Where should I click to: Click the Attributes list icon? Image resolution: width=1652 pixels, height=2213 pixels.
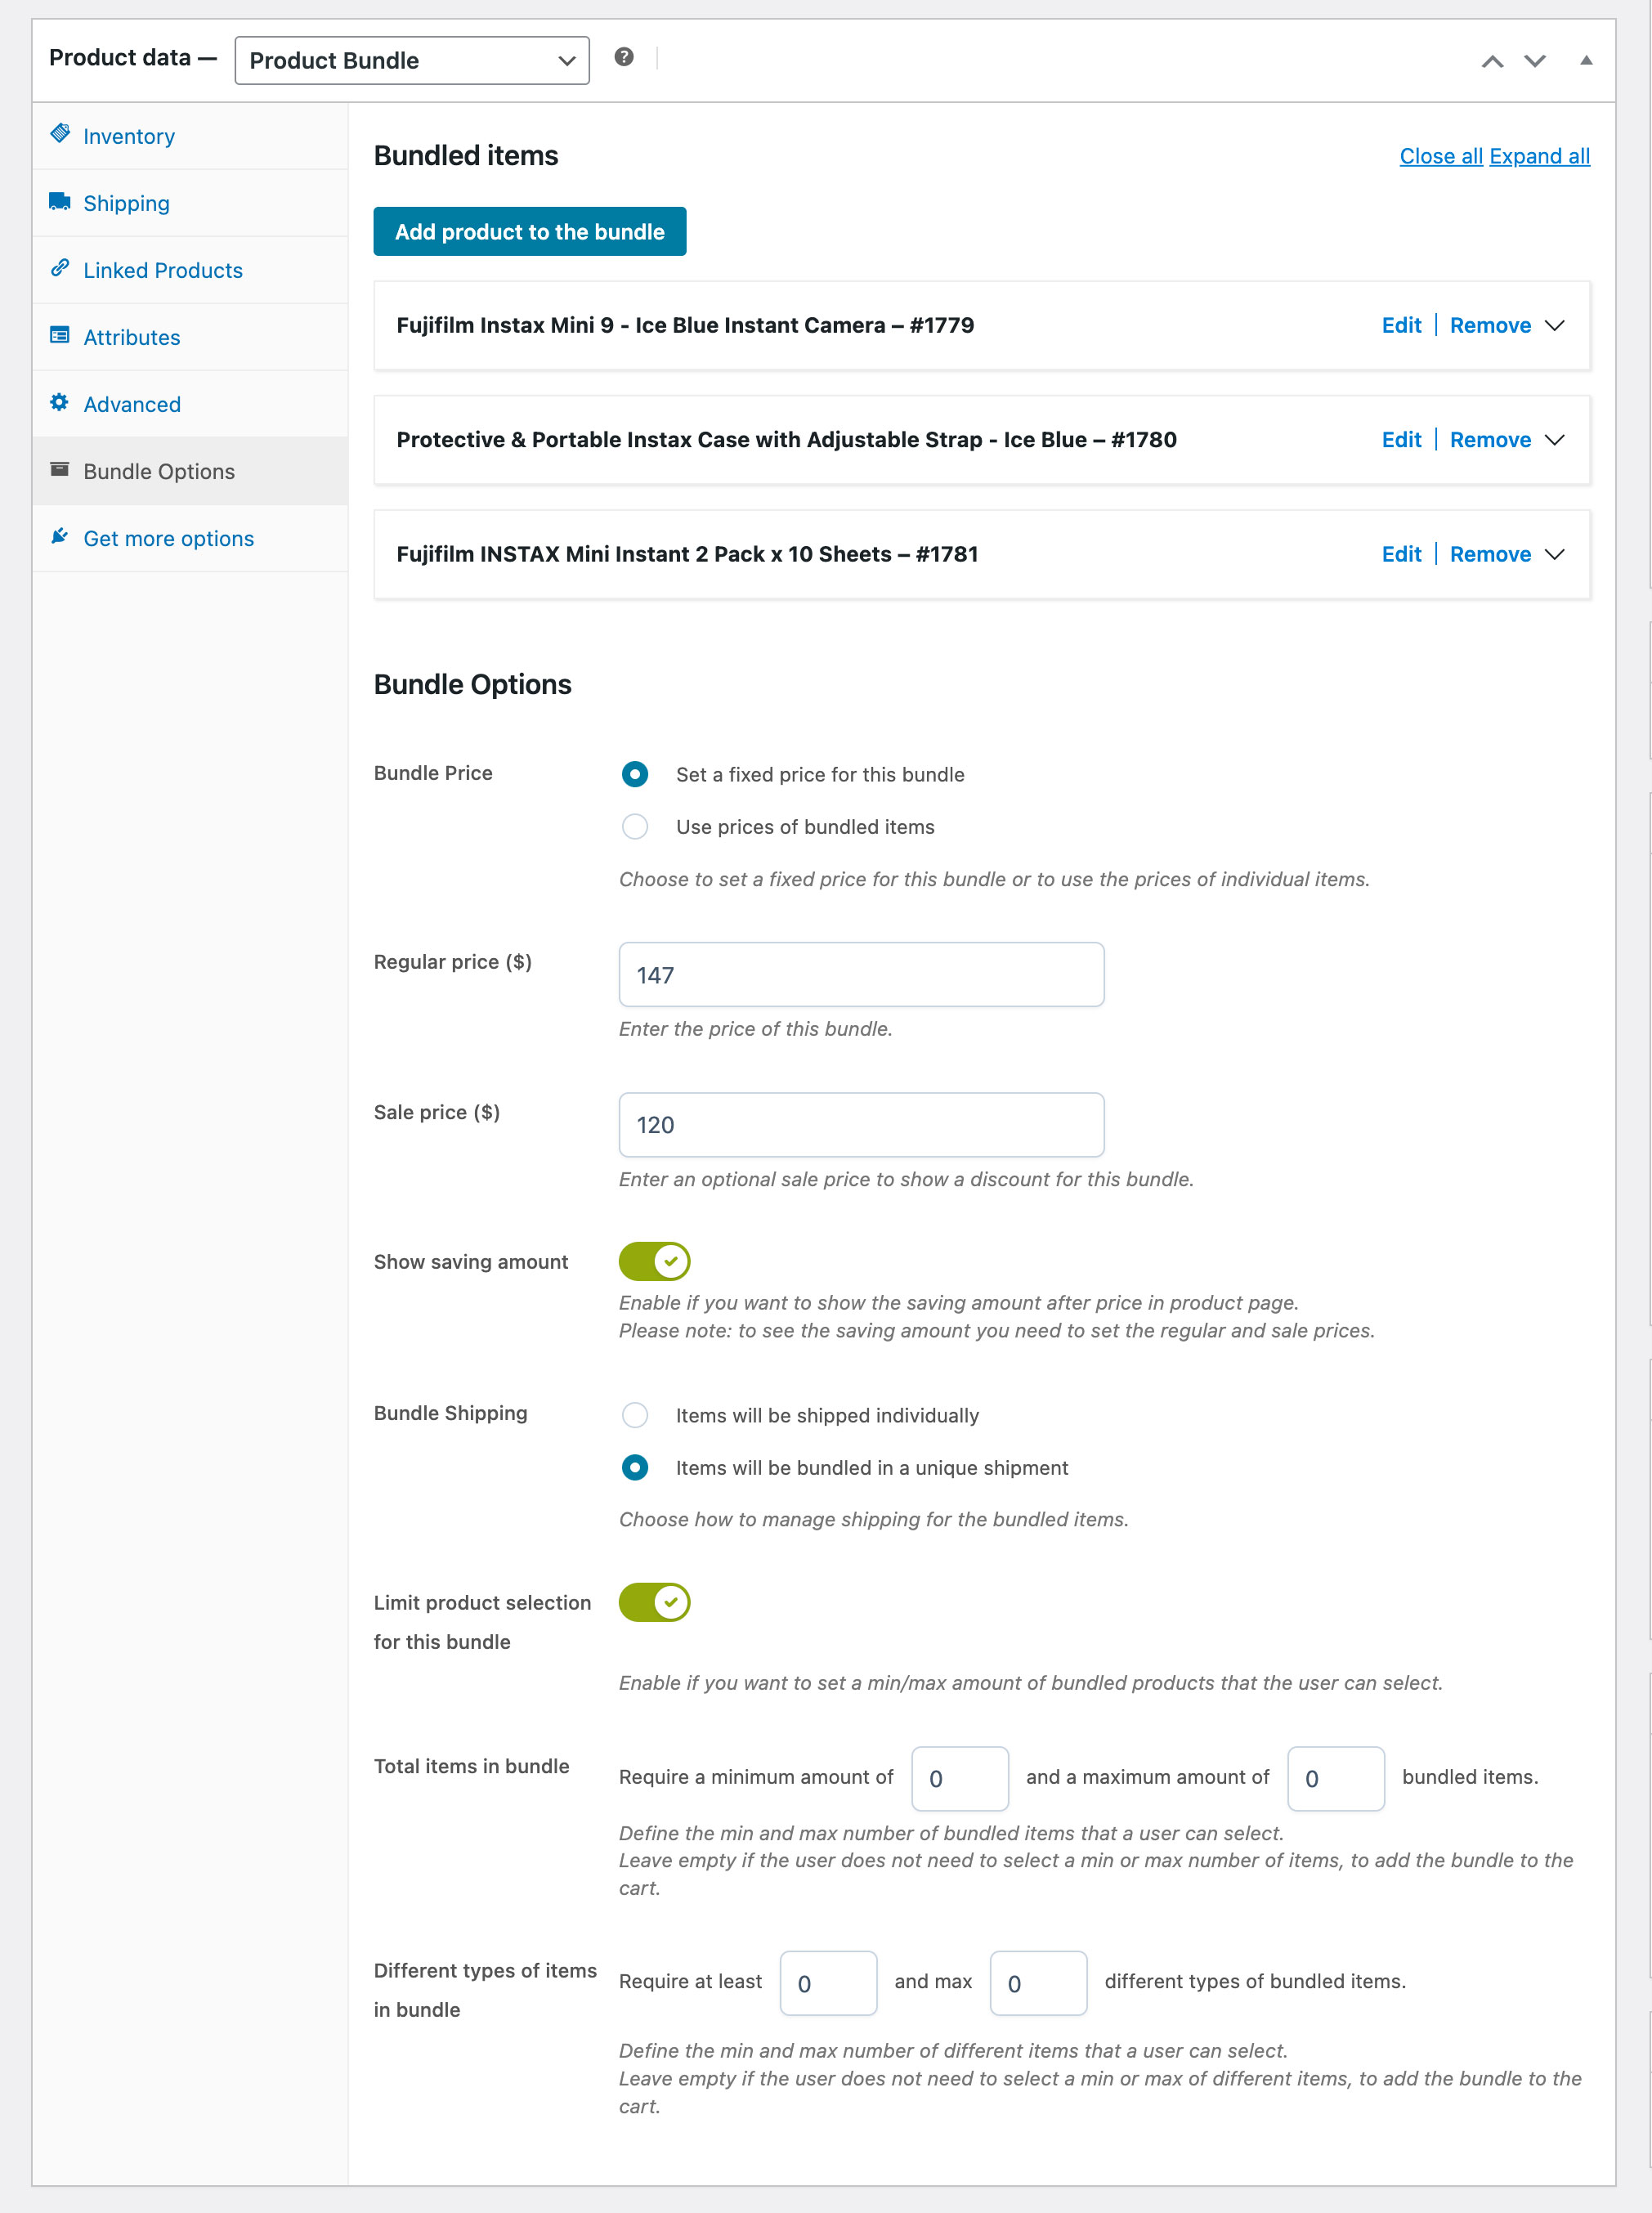pyautogui.click(x=60, y=335)
